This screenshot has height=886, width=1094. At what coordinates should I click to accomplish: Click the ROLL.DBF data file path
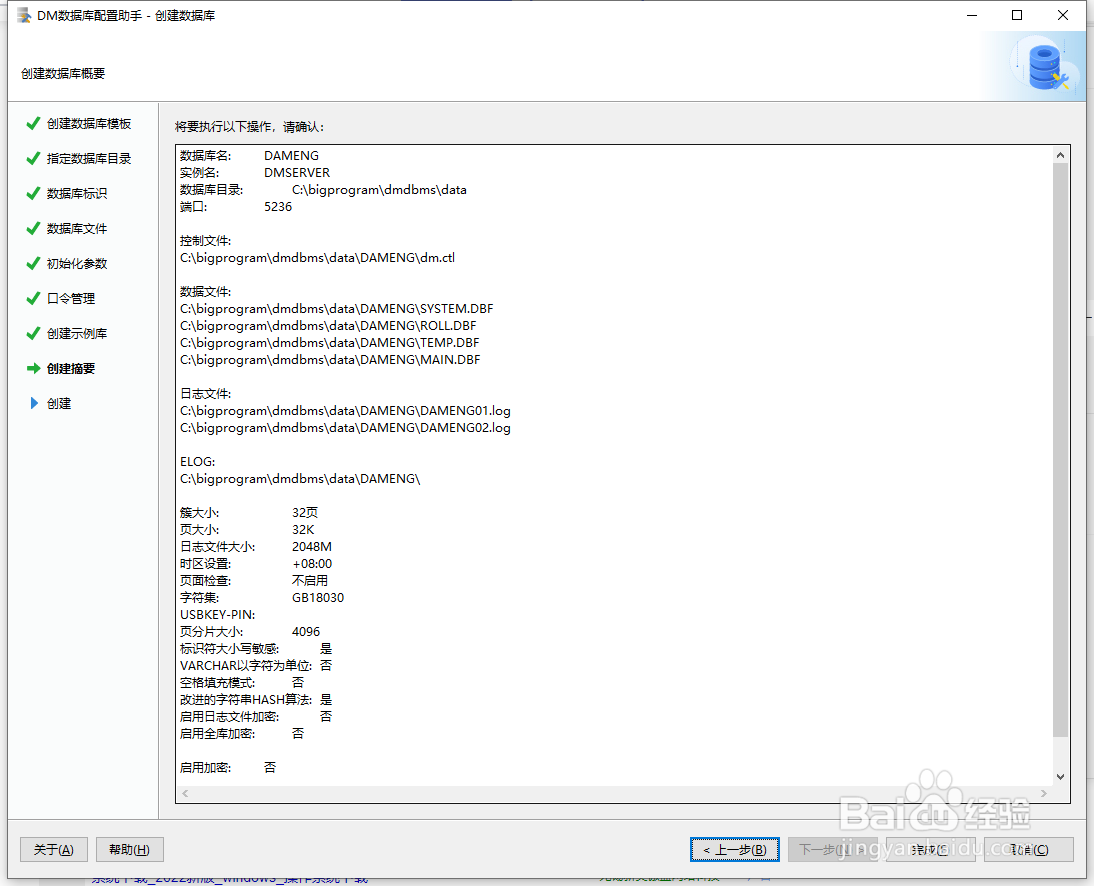click(x=328, y=325)
